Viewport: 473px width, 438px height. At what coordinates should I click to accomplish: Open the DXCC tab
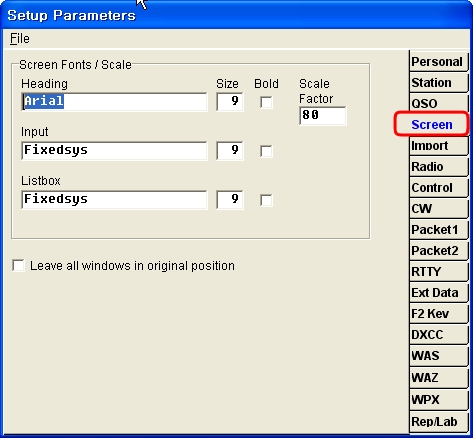pyautogui.click(x=439, y=335)
